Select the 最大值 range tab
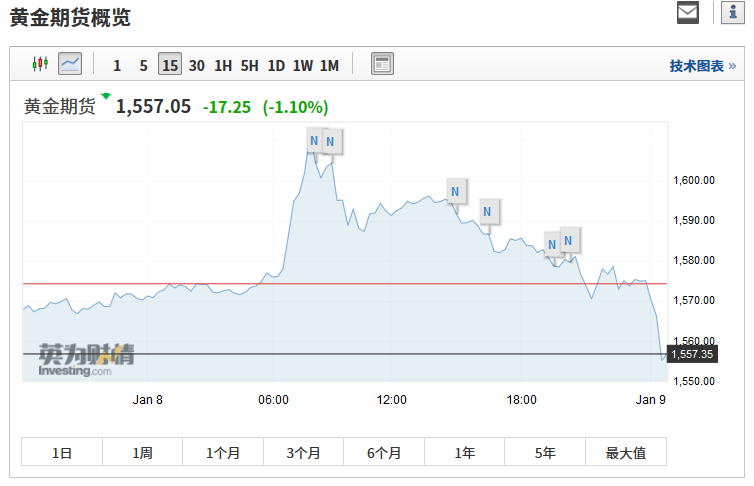754x486 pixels. point(626,453)
